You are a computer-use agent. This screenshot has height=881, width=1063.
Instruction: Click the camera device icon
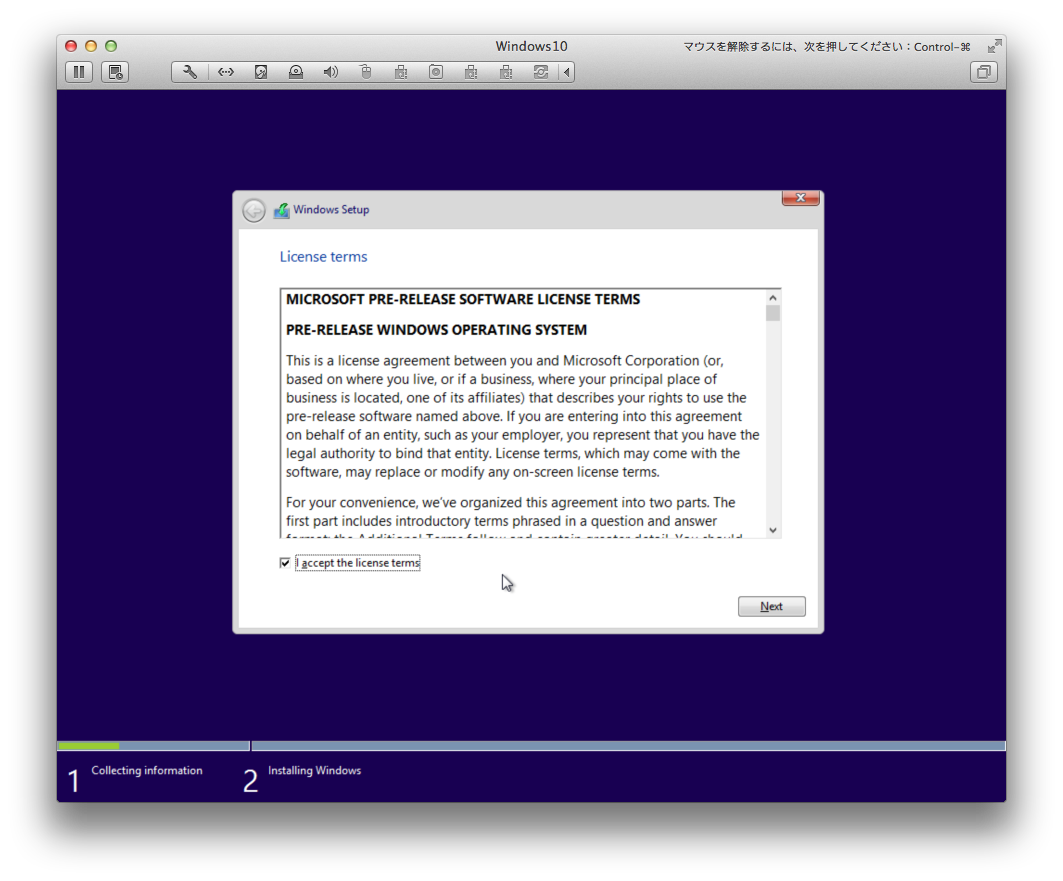(x=436, y=72)
